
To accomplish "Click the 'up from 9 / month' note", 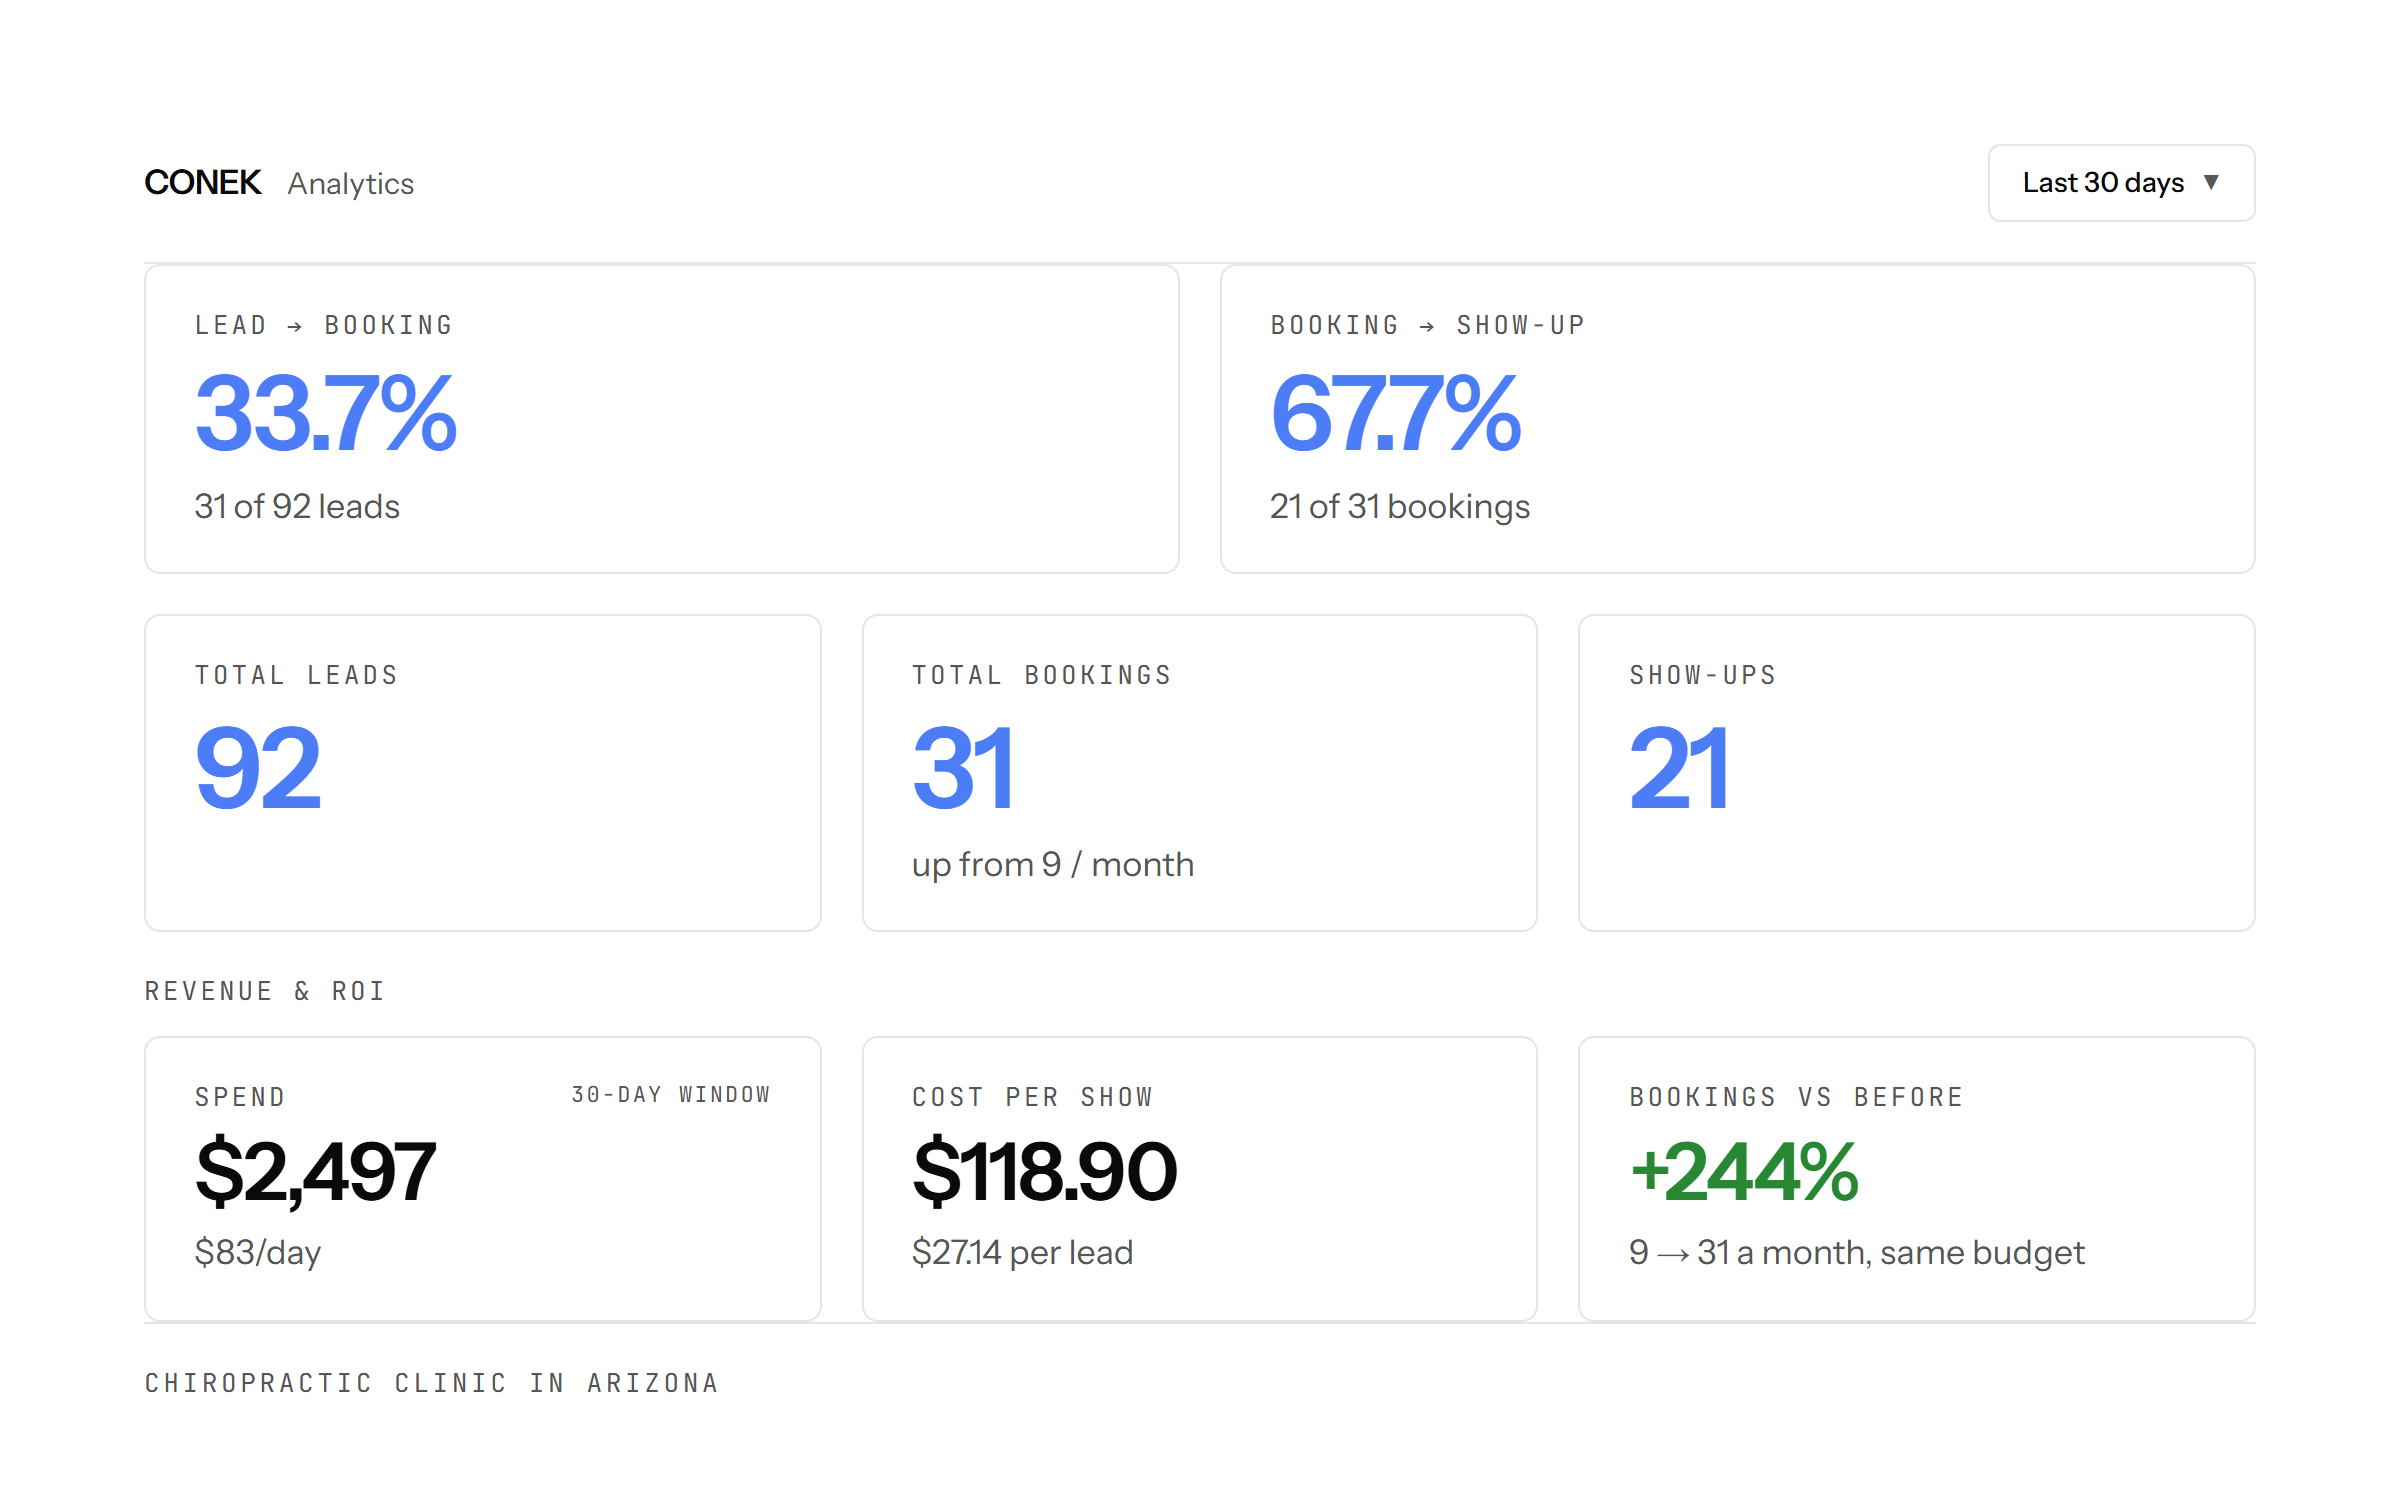I will click(1053, 865).
